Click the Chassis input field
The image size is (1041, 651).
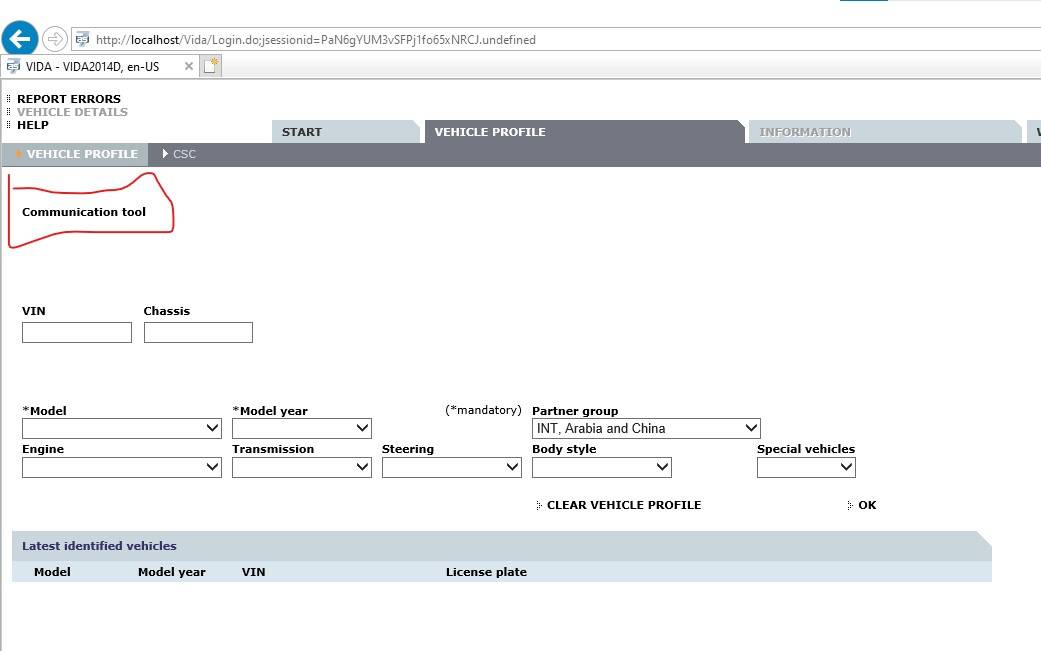tap(198, 332)
